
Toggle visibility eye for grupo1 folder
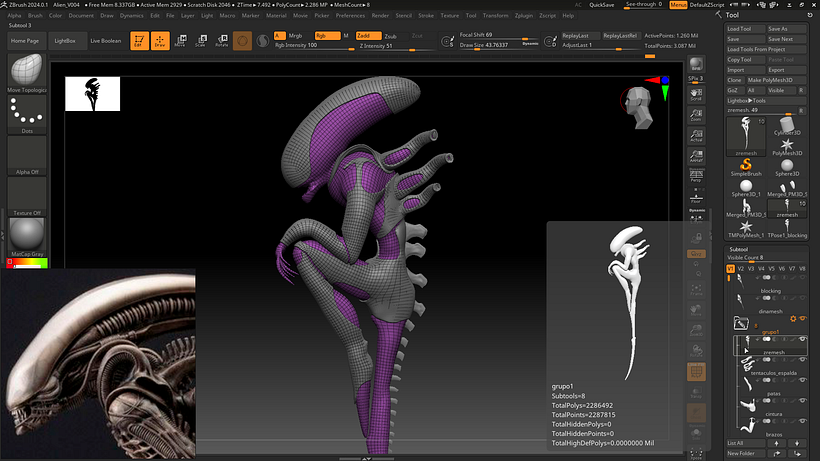pyautogui.click(x=803, y=318)
